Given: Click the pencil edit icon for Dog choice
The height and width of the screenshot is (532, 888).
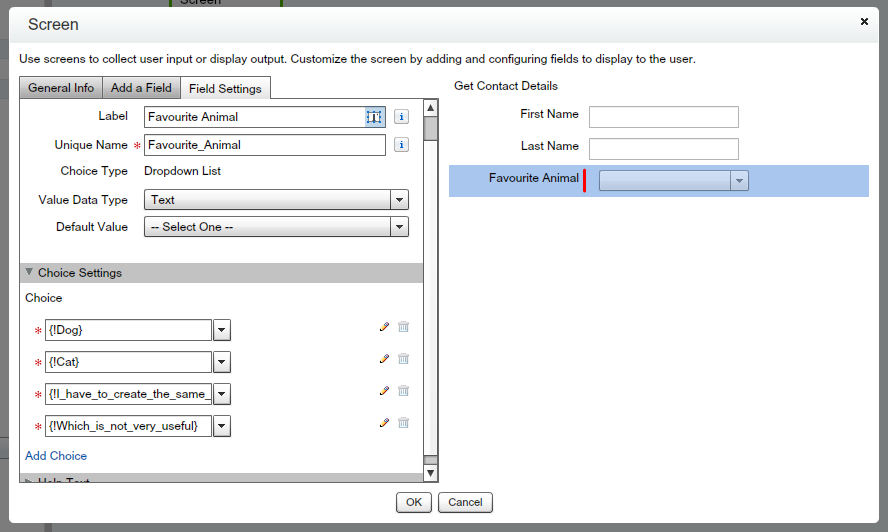Looking at the screenshot, I should [384, 327].
